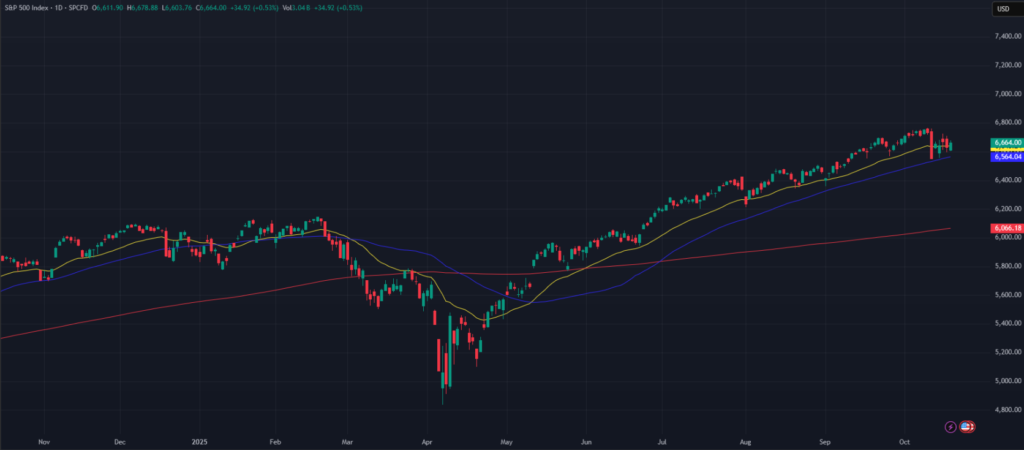Screen dimensions: 1024x450
Task: Click the Apr marker on time axis
Action: coord(427,440)
